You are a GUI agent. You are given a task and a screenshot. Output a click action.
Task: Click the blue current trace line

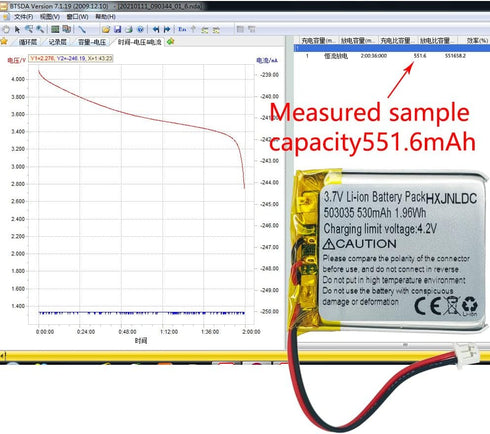[142, 313]
